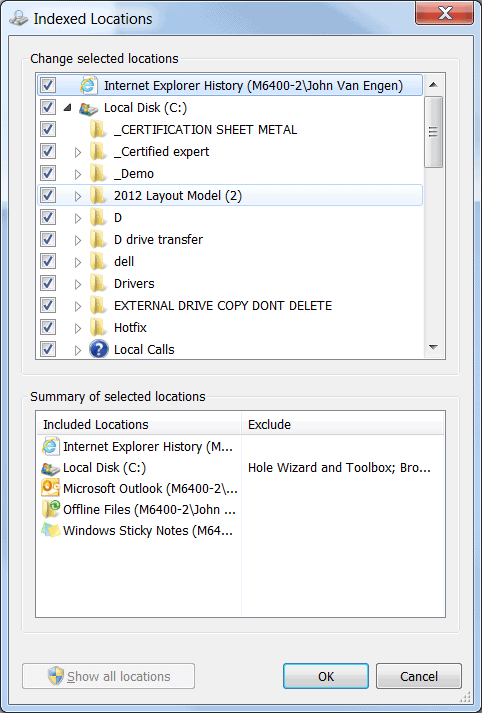Uncheck the Drivers folder checkbox
The image size is (482, 713).
pyautogui.click(x=48, y=283)
